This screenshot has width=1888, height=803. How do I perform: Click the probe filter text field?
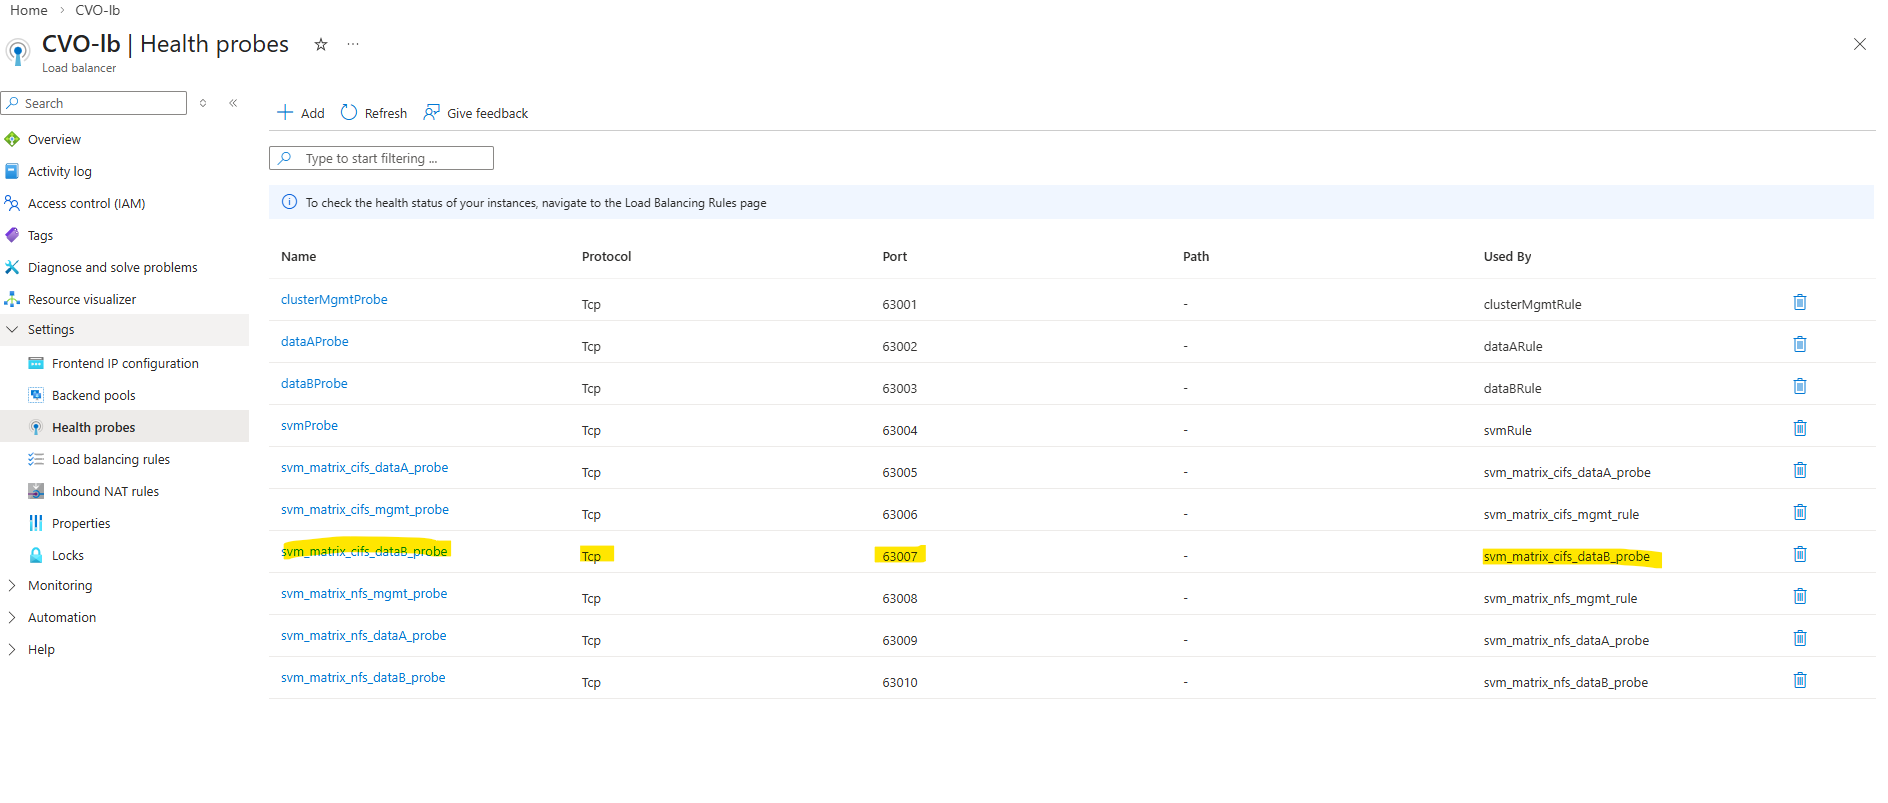point(392,158)
